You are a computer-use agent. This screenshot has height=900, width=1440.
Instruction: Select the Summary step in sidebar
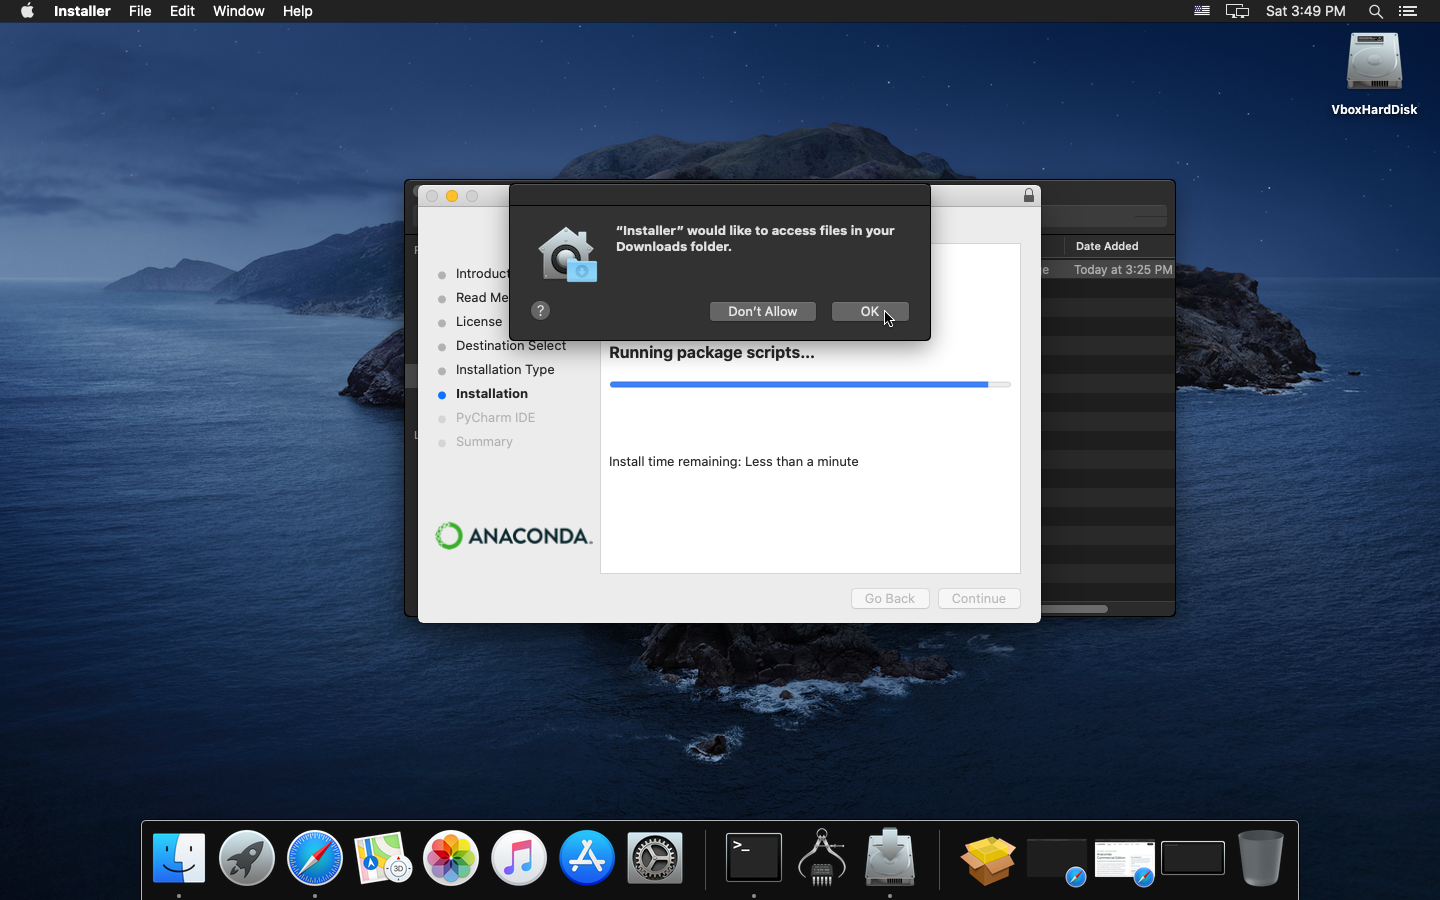click(484, 441)
